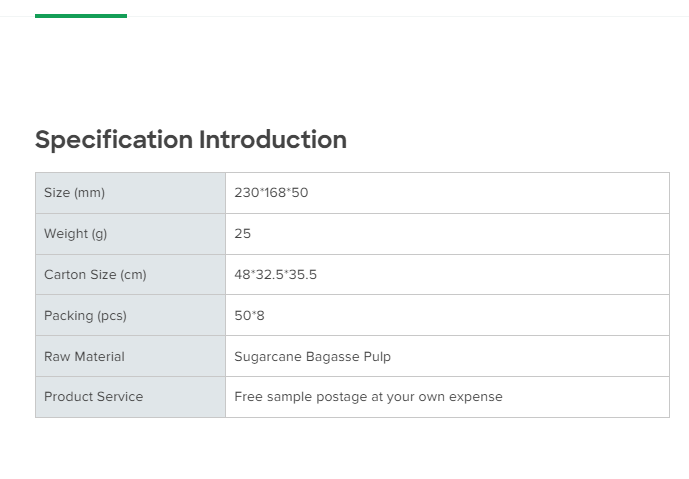Click the size value 230*168*50
This screenshot has width=689, height=479.
coord(271,193)
